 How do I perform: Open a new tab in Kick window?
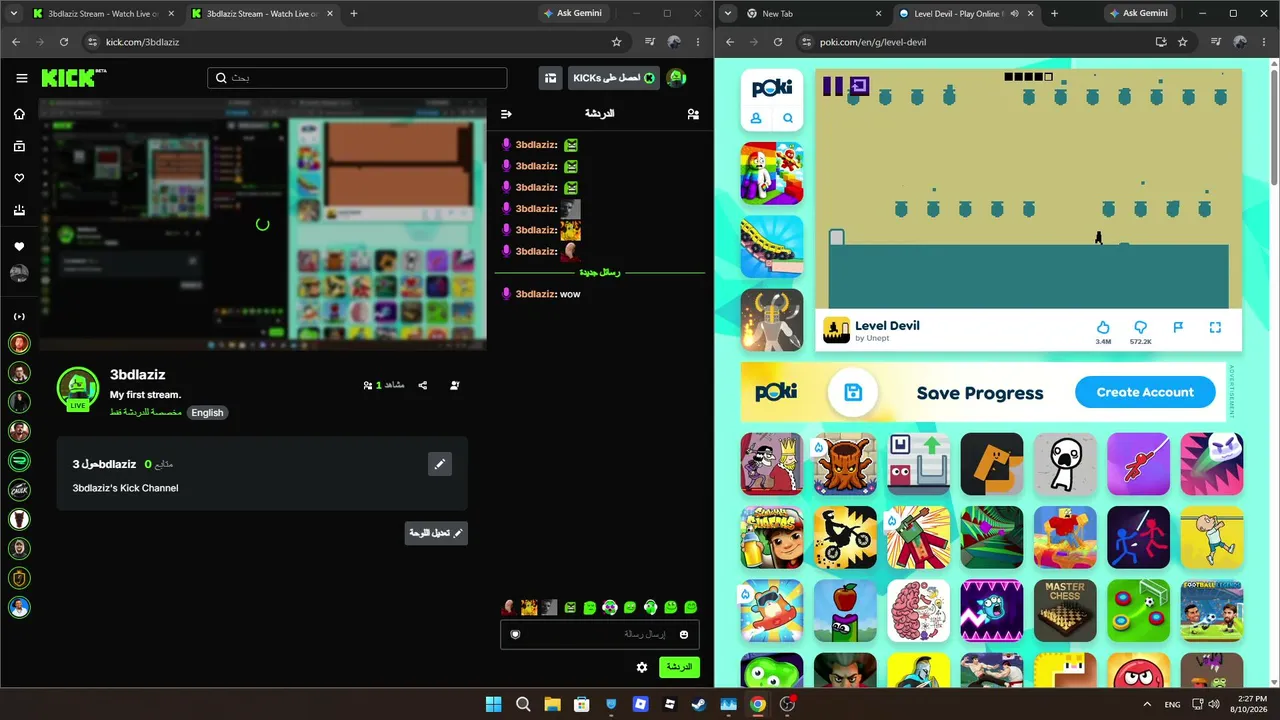coord(354,14)
